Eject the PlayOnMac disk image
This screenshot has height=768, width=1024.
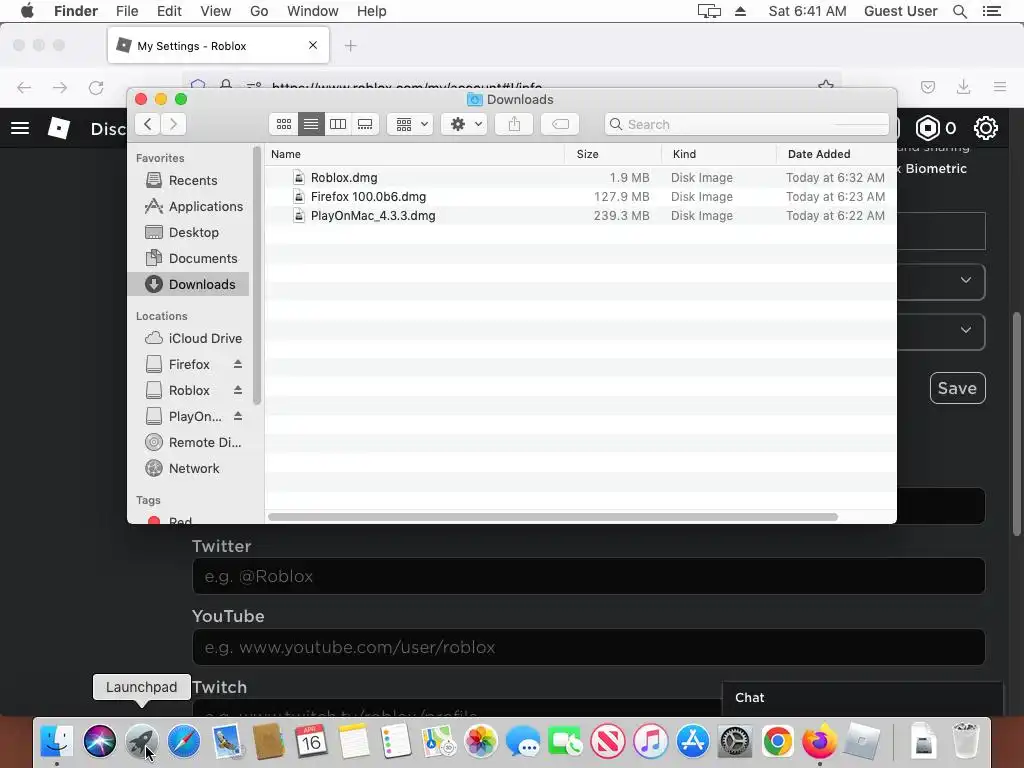(x=238, y=416)
